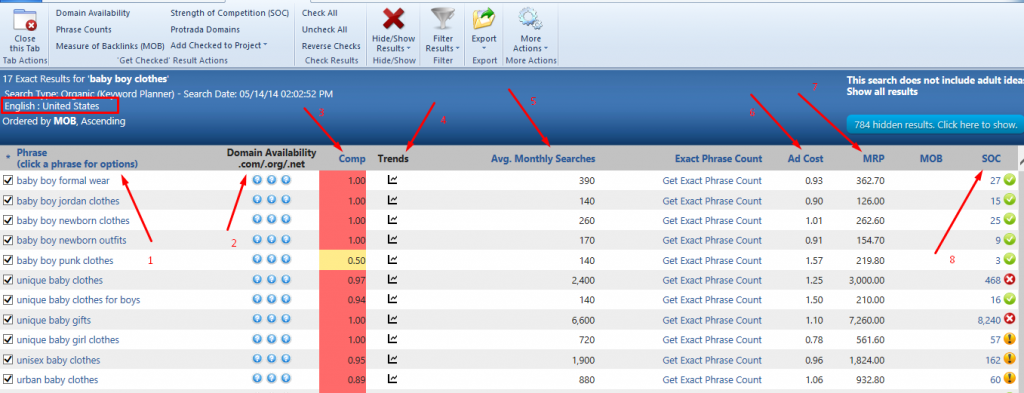The width and height of the screenshot is (1024, 393).
Task: Get Exact Phrase Count for baby boy formal wear
Action: coord(712,181)
